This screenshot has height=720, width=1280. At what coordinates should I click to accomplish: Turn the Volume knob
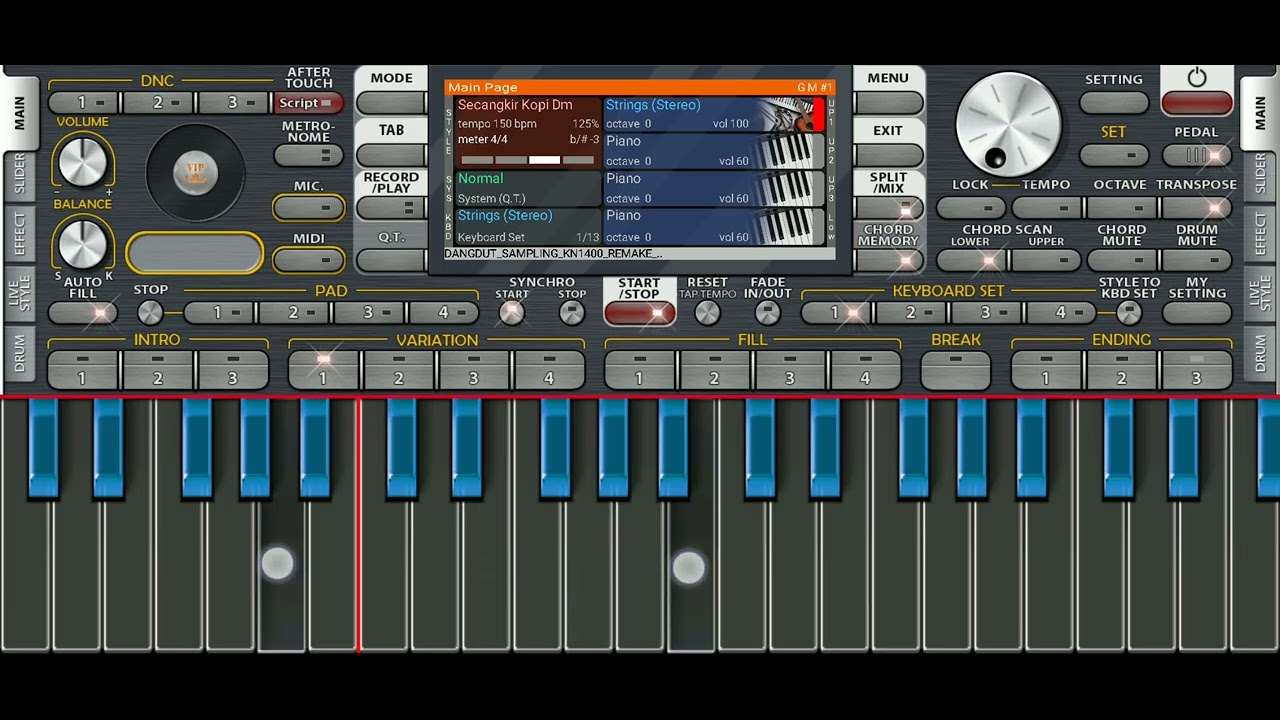(83, 161)
